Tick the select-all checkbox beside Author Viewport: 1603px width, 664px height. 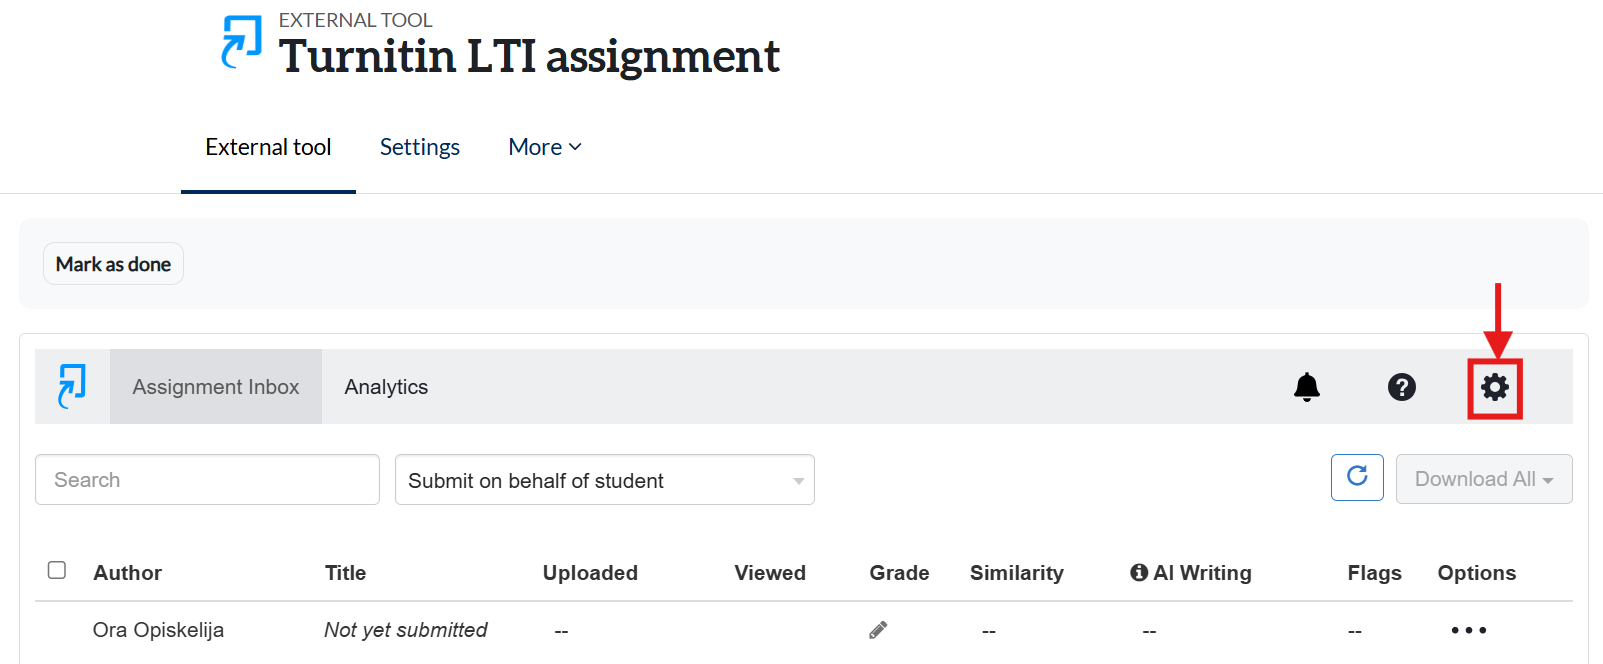57,570
